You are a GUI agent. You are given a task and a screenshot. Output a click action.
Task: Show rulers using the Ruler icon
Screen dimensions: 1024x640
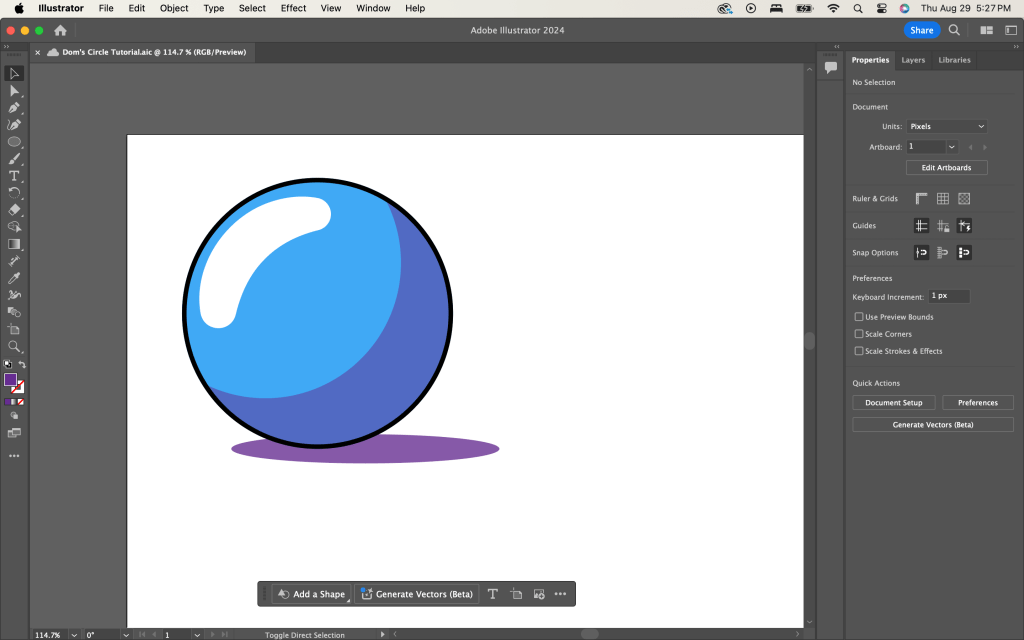(921, 199)
